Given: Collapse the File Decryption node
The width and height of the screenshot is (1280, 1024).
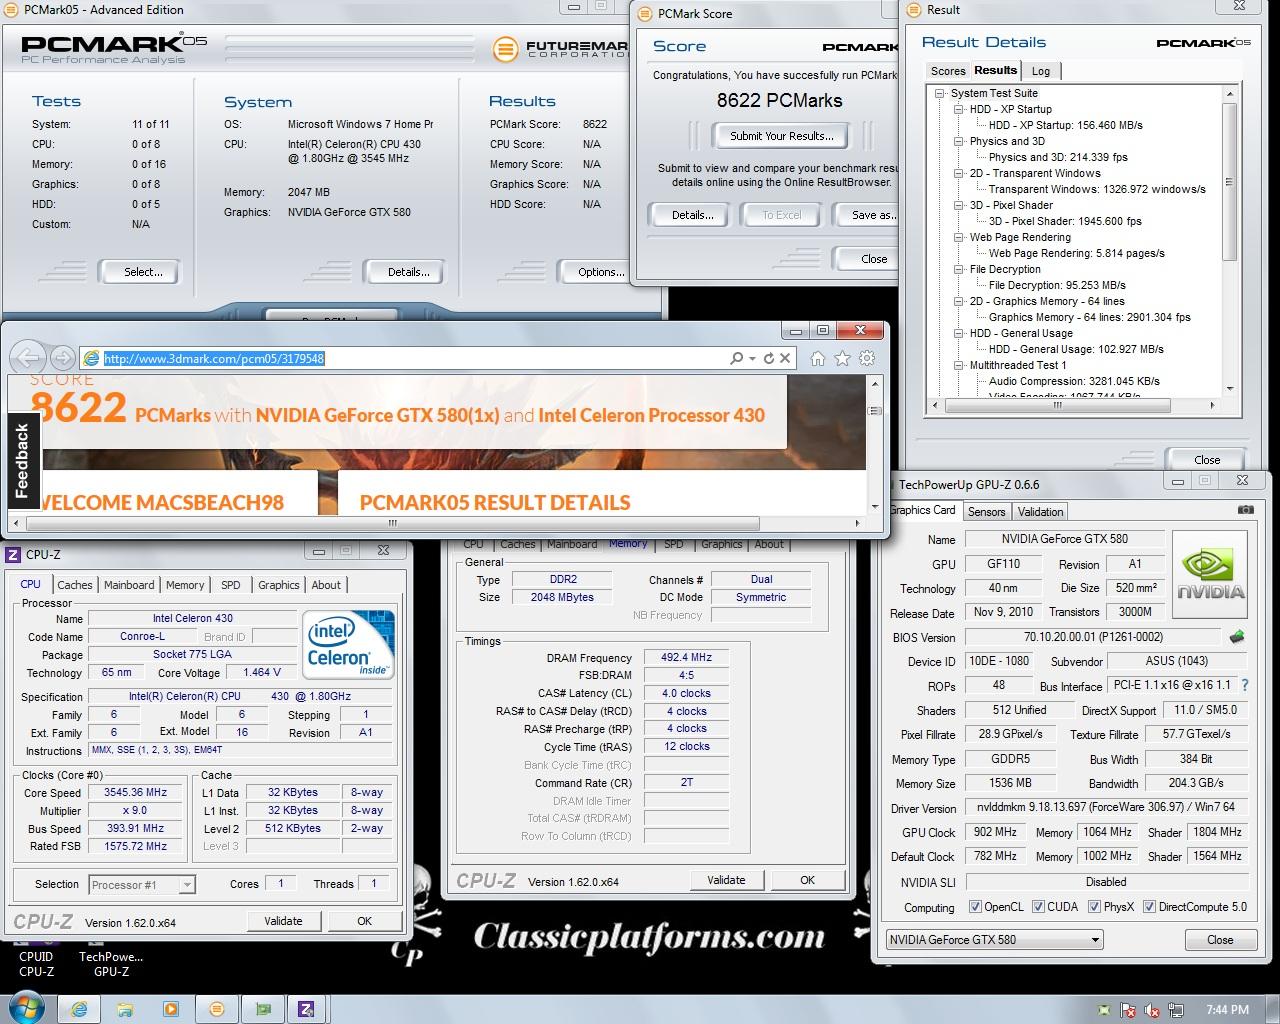Looking at the screenshot, I should (958, 269).
